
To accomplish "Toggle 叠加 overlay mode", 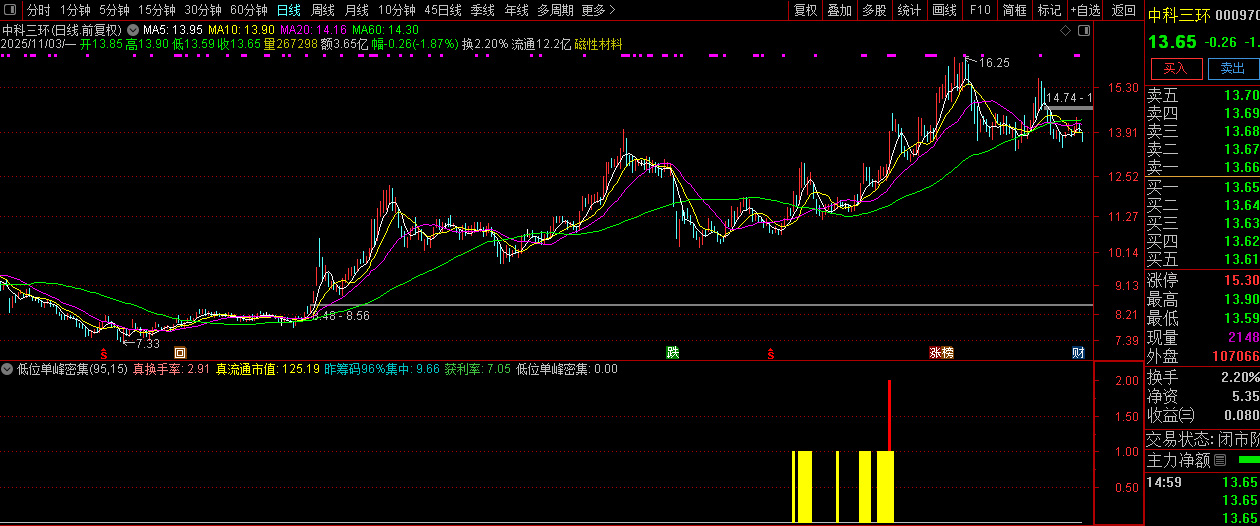I will pyautogui.click(x=839, y=10).
